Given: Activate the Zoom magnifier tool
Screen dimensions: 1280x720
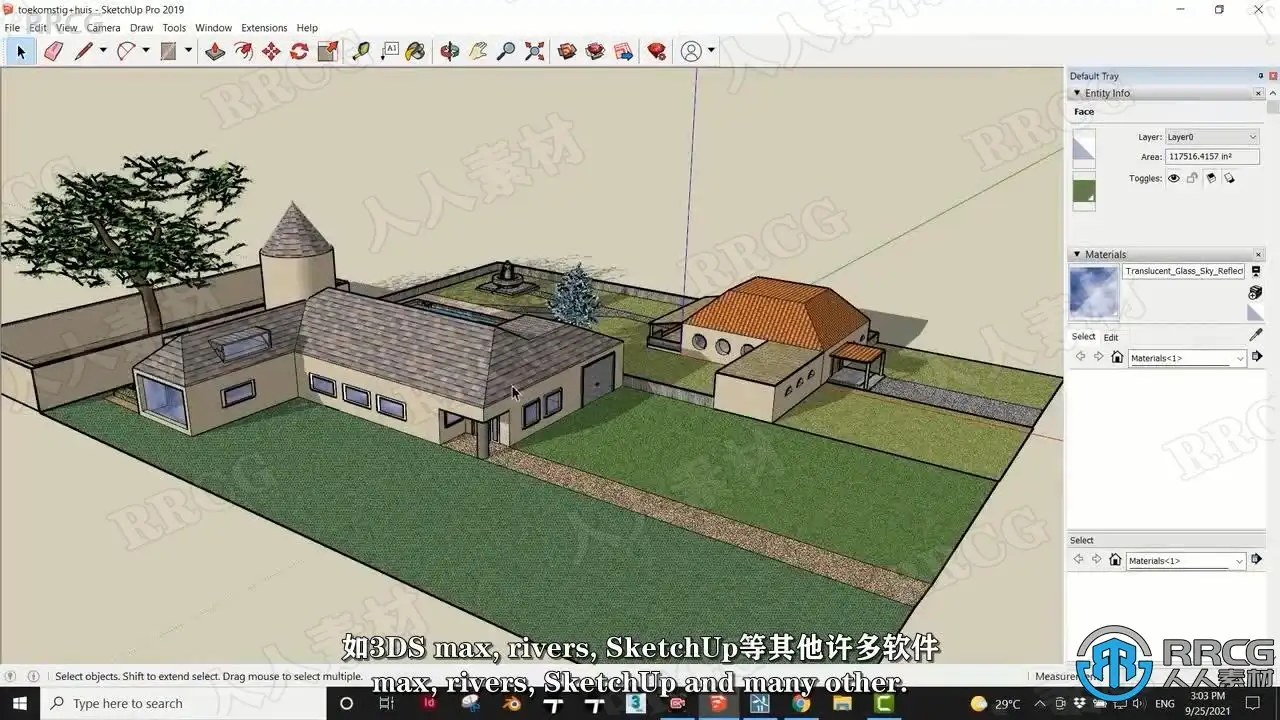Looking at the screenshot, I should click(506, 51).
